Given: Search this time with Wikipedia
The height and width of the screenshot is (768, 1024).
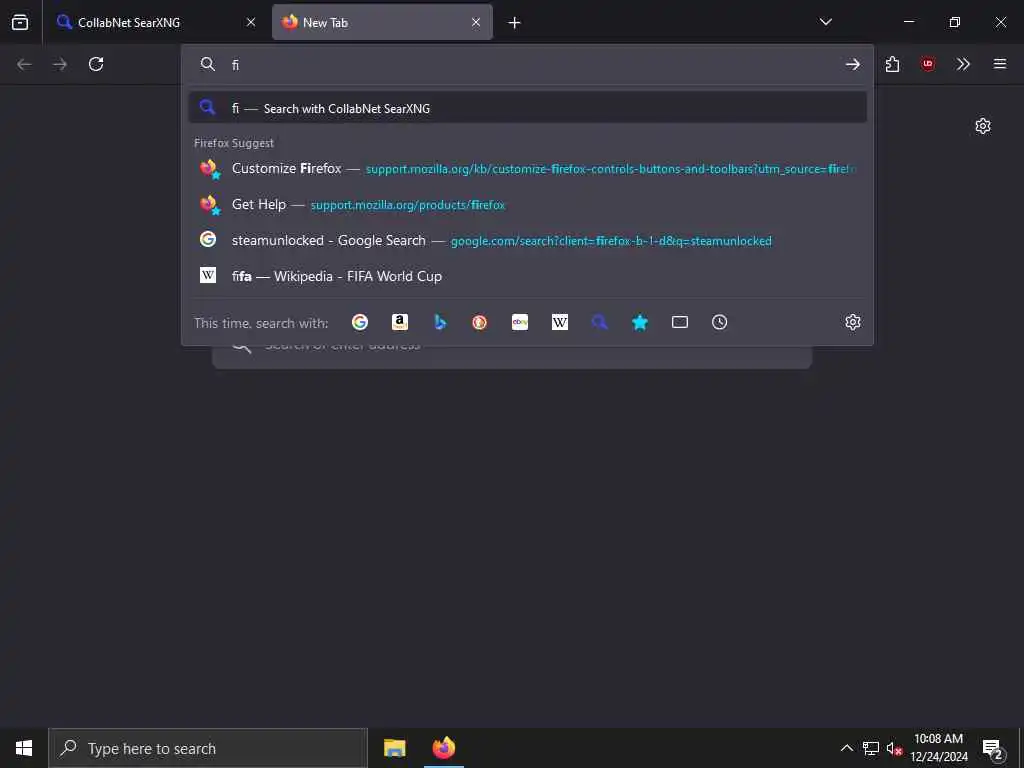Looking at the screenshot, I should (x=560, y=322).
